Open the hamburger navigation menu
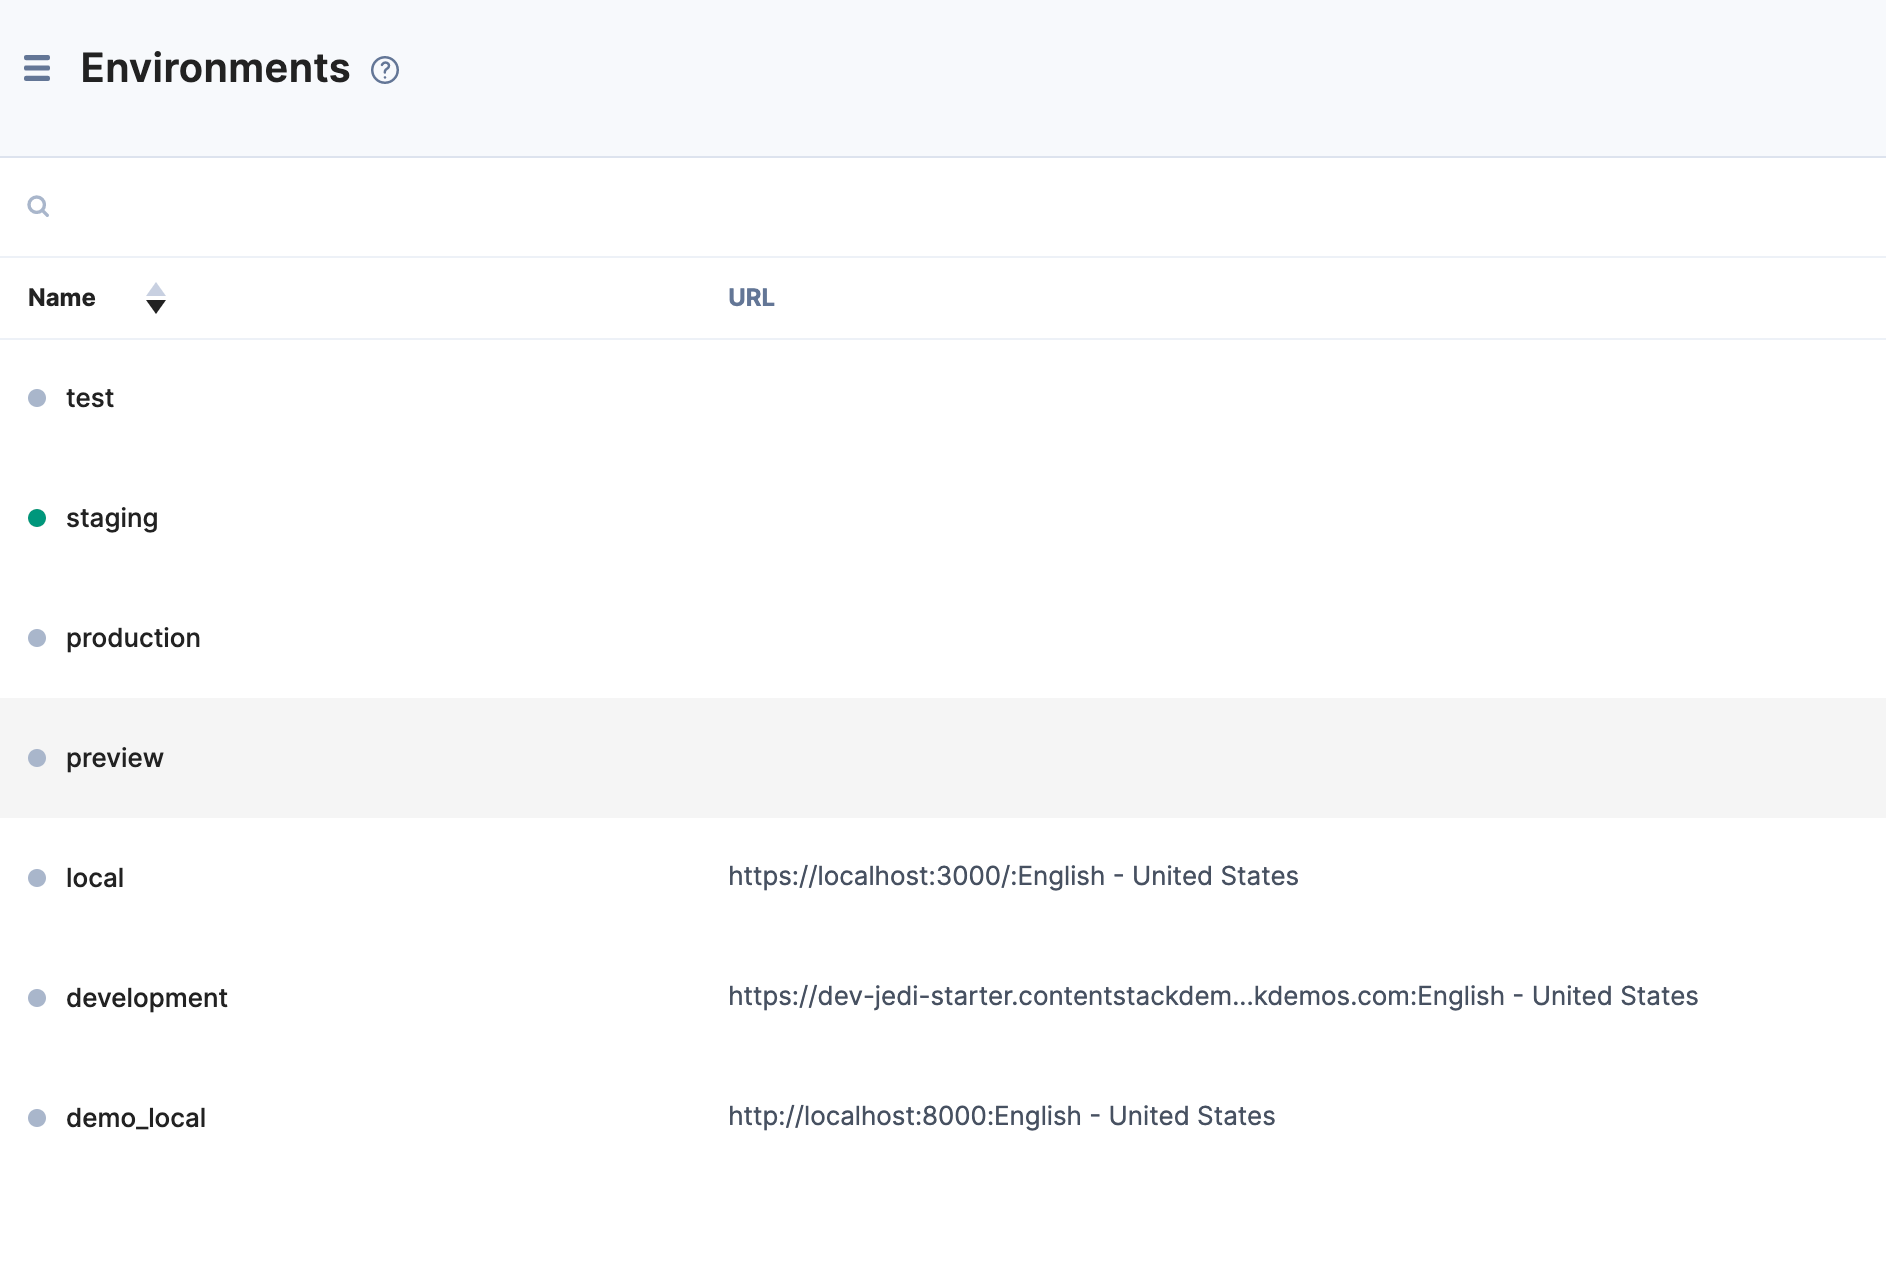This screenshot has width=1886, height=1264. 37,68
